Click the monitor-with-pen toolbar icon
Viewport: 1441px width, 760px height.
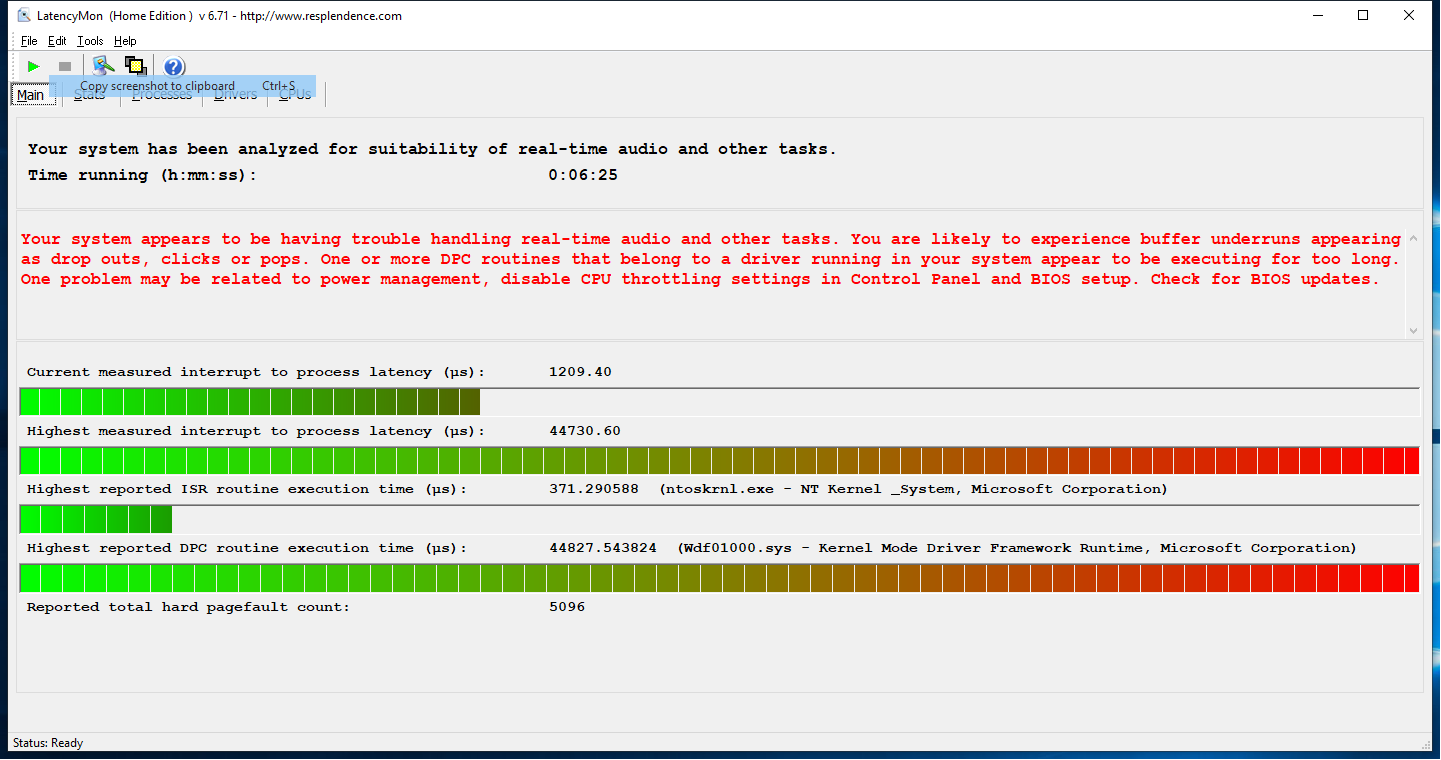point(102,66)
